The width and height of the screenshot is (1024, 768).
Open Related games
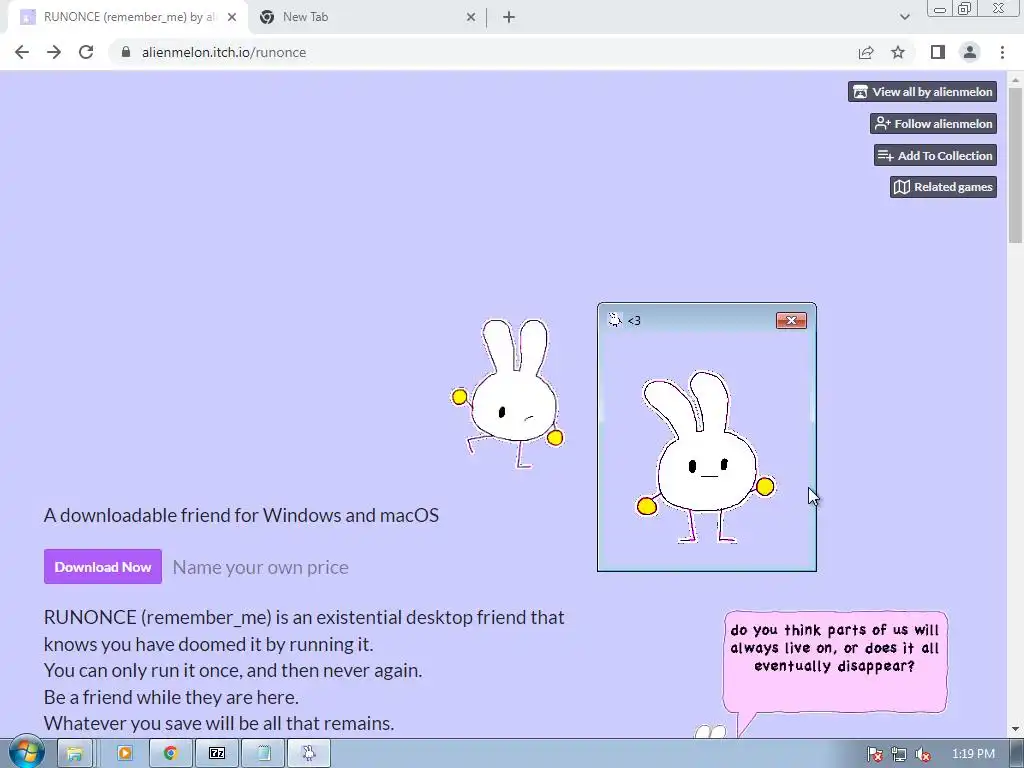tap(943, 187)
